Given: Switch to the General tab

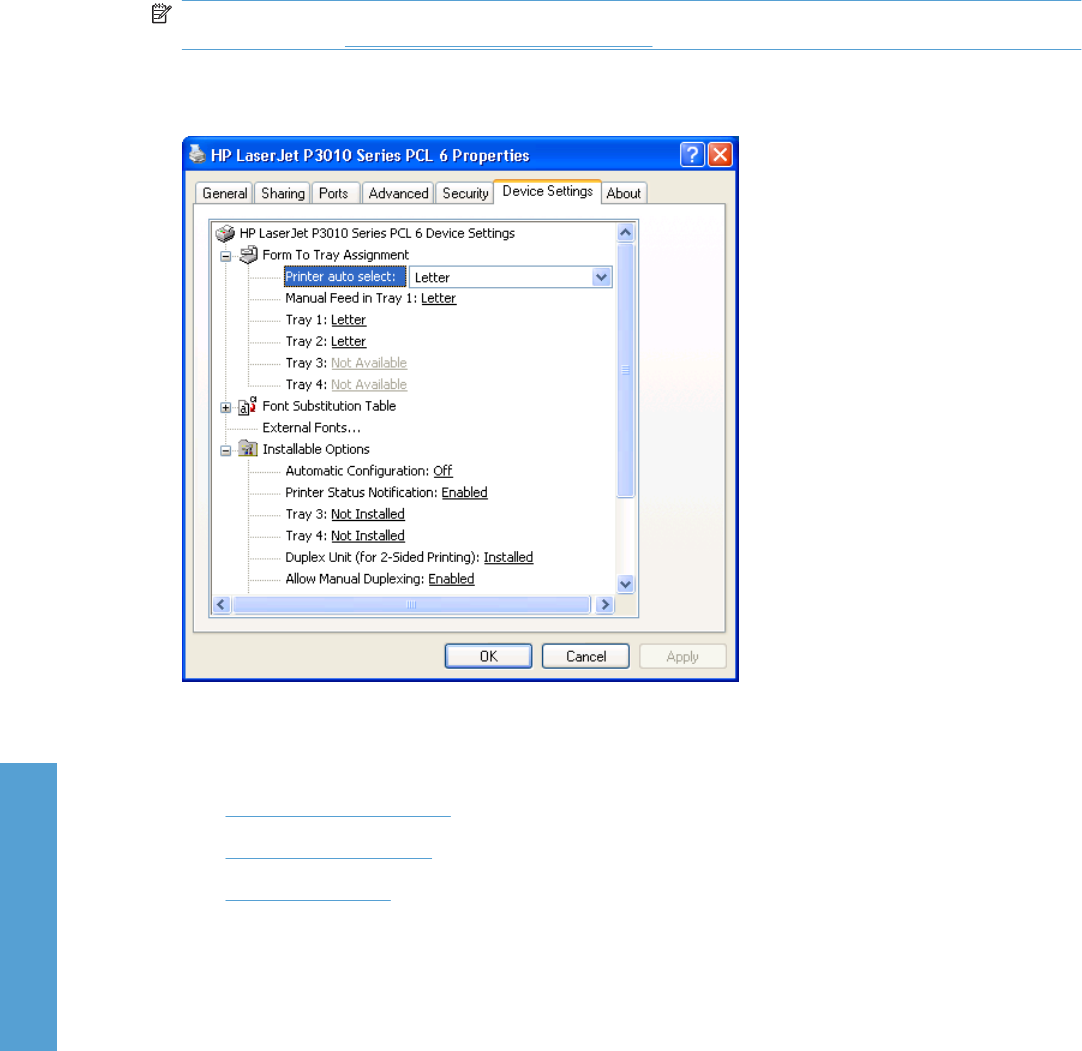Looking at the screenshot, I should 224,193.
